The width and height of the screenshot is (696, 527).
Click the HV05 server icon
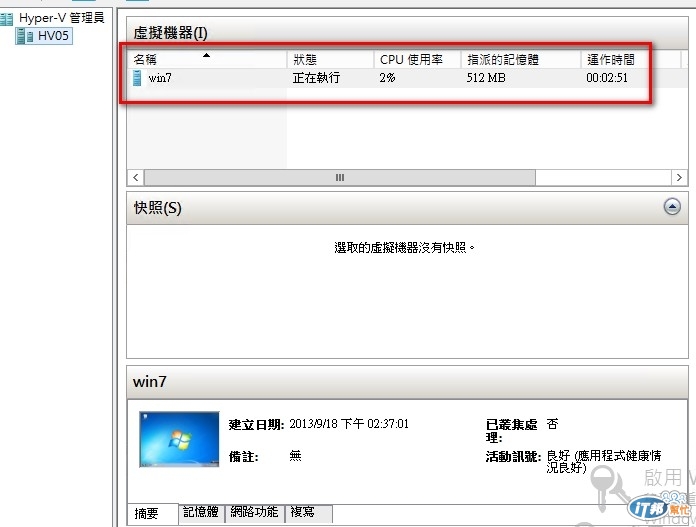(x=24, y=36)
